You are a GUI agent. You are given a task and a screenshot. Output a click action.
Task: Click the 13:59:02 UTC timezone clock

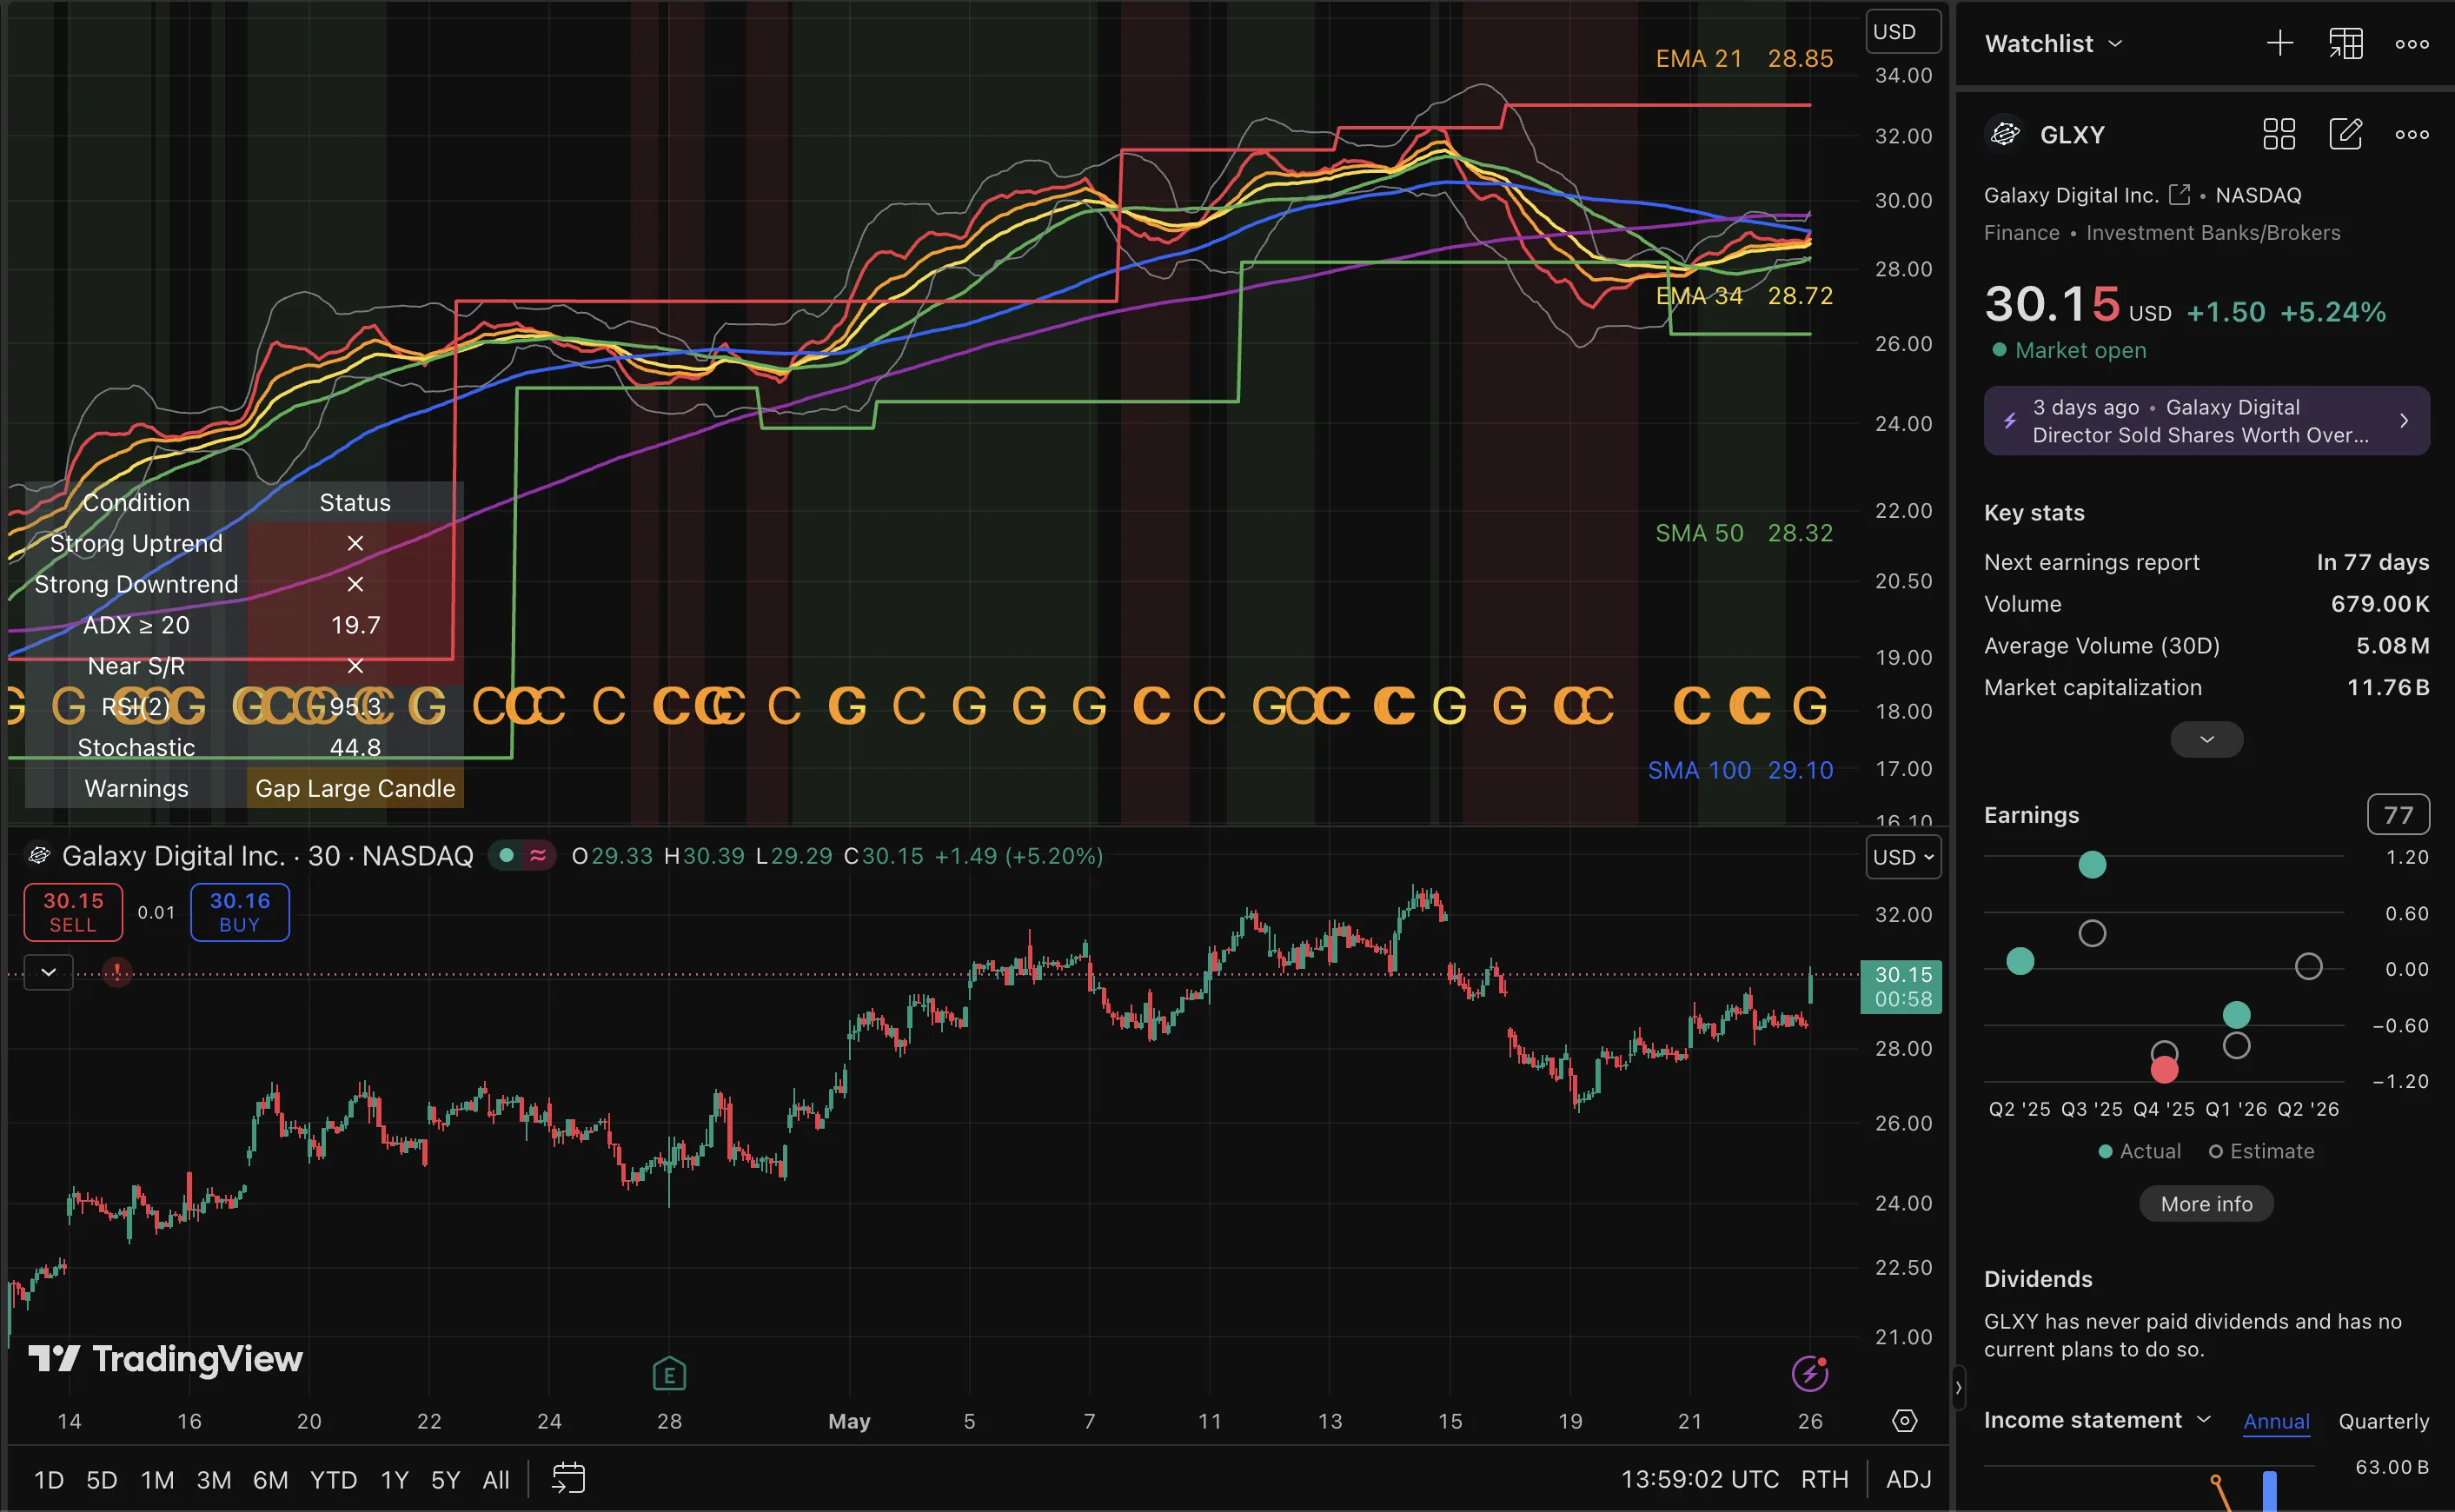pos(1699,1479)
